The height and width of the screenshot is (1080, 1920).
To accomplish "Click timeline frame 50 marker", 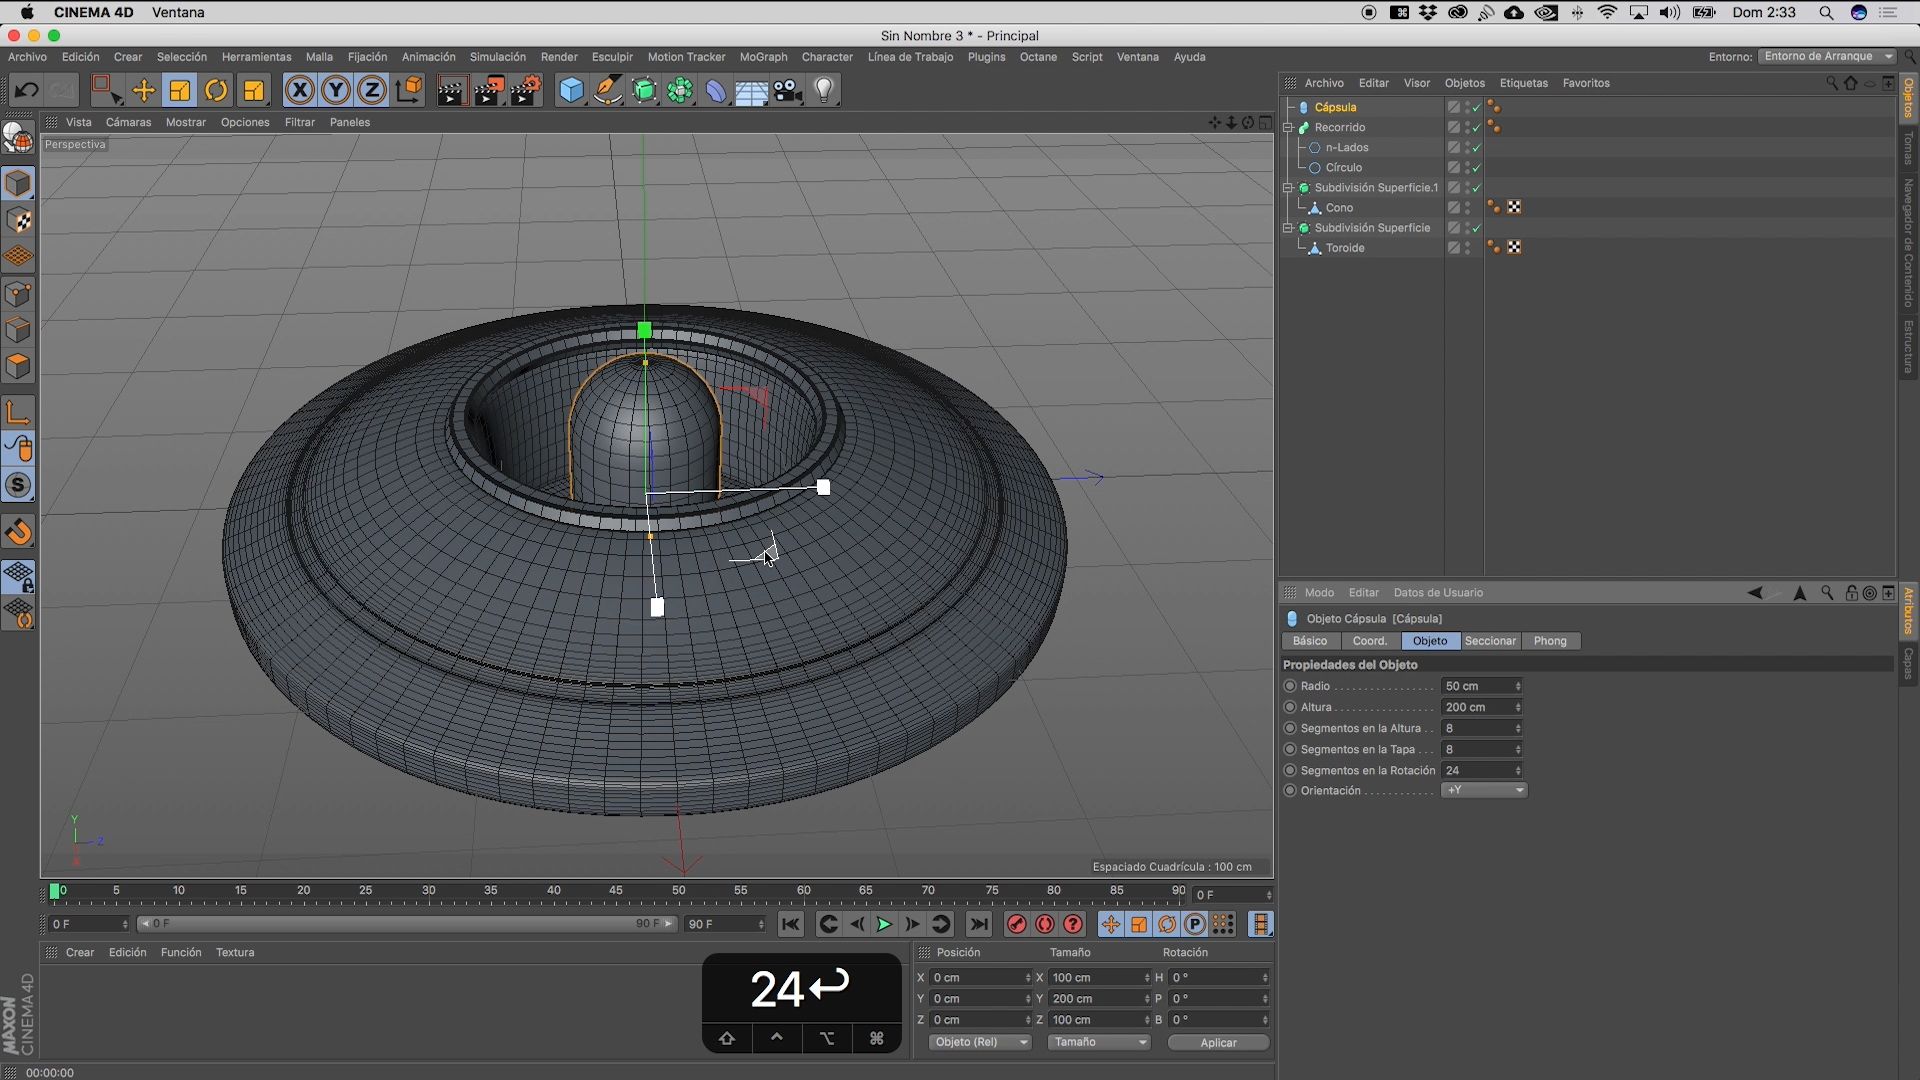I will tap(679, 890).
